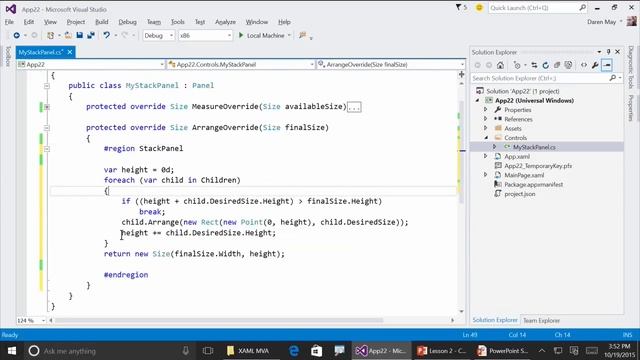Click the New Project toolbar icon

coord(51,36)
